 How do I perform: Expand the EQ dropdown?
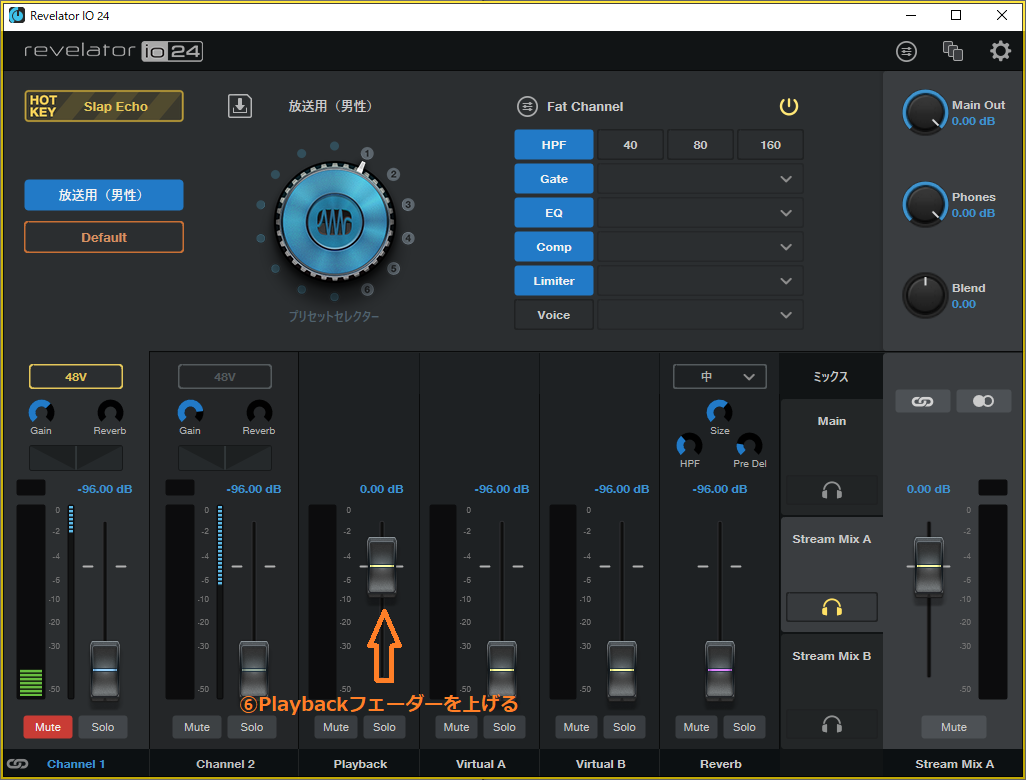[x=700, y=213]
